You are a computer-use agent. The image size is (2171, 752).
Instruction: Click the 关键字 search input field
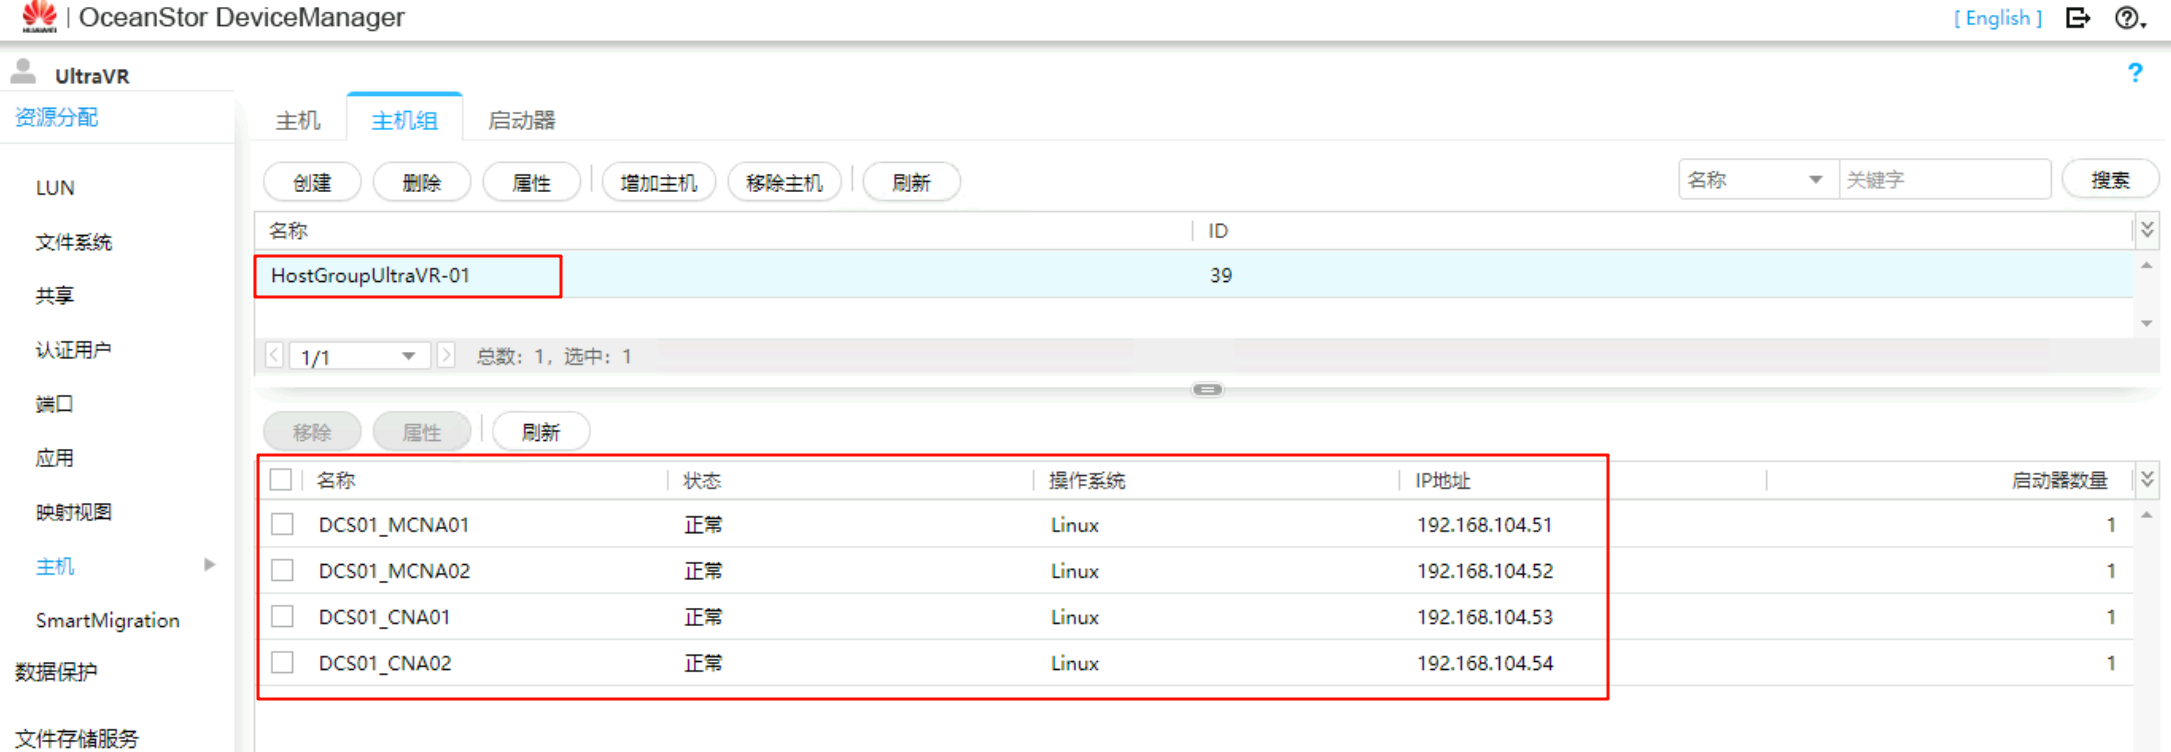pyautogui.click(x=1943, y=180)
